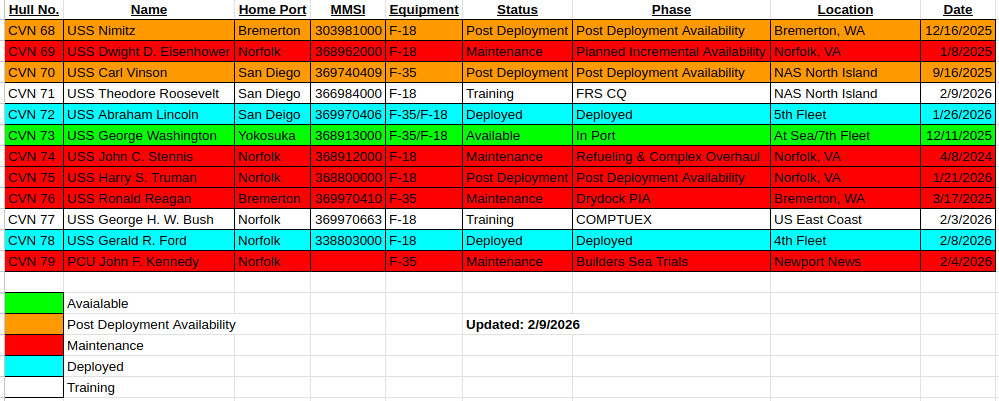Click the USS George H. W. Bush cell
The image size is (999, 401).
[x=149, y=220]
